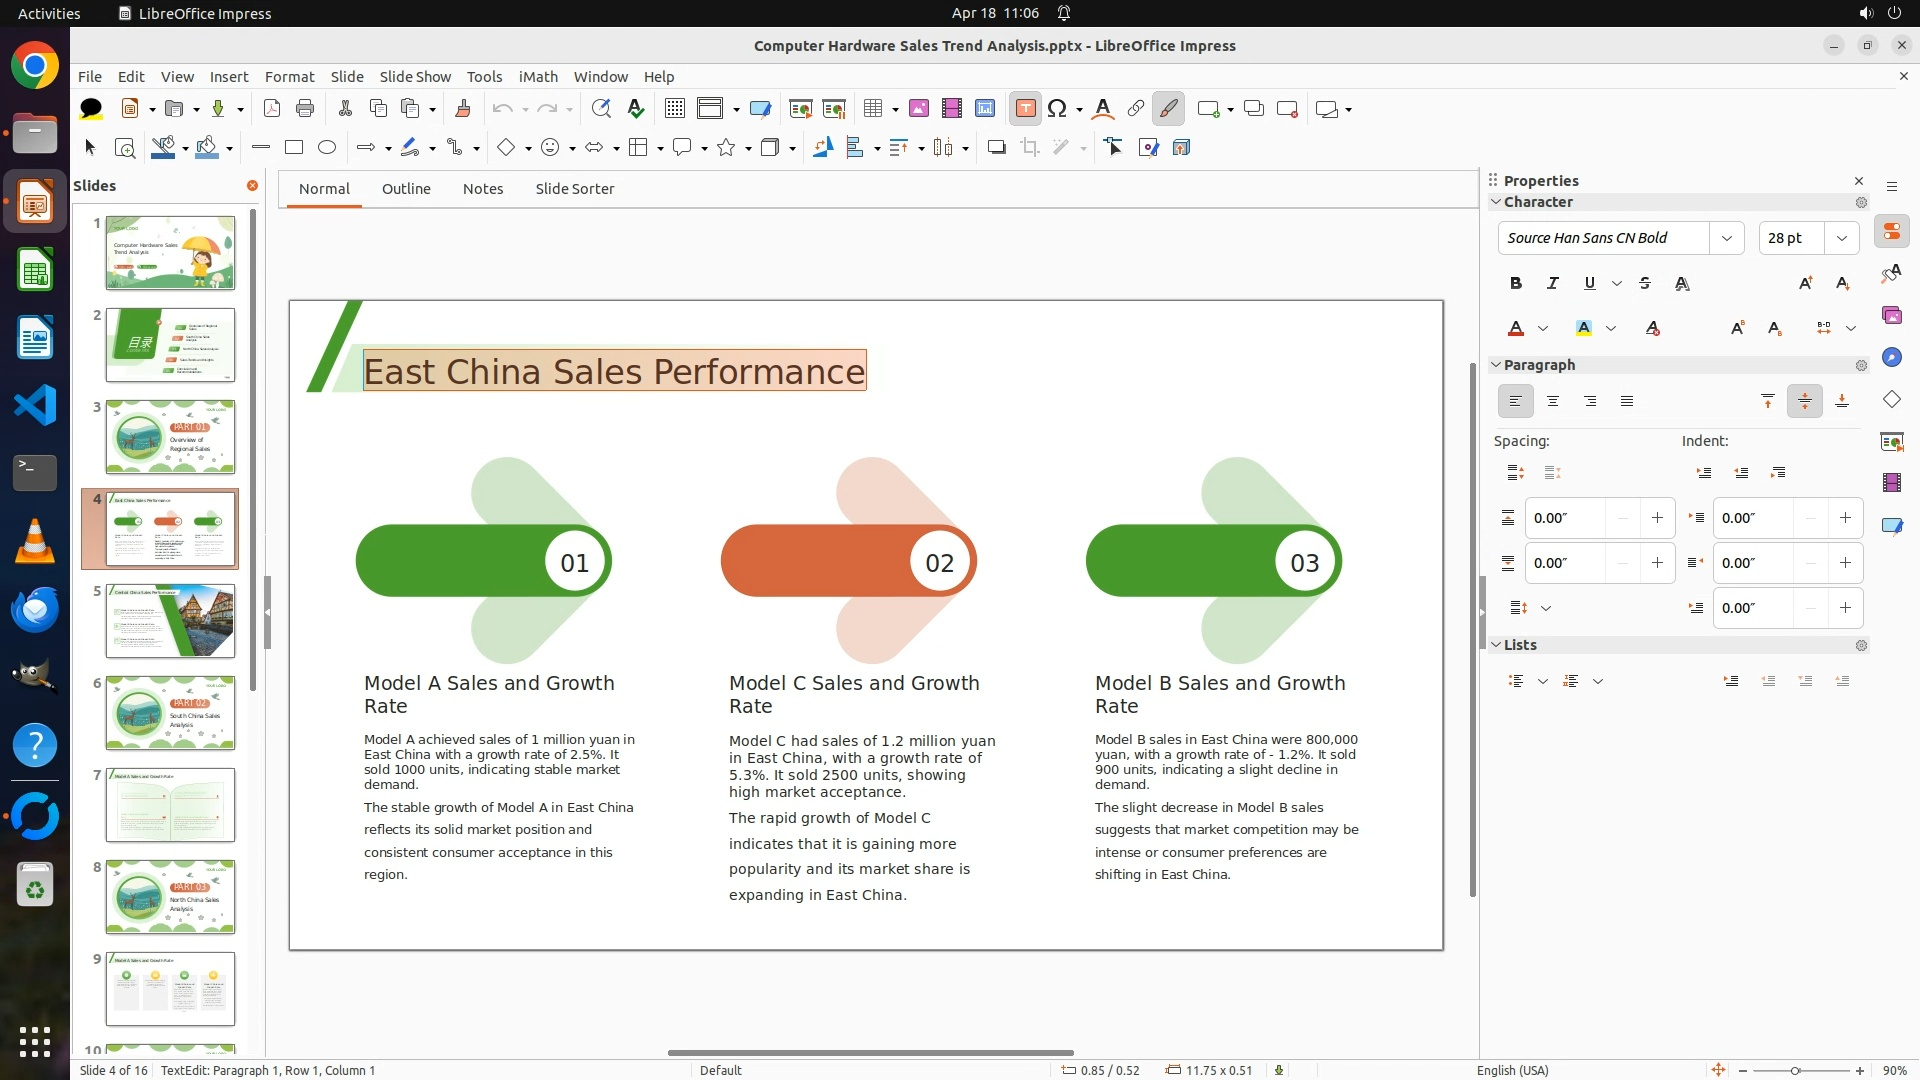Click the font color swatch
Screen dimensions: 1920x1080
[x=1516, y=329]
